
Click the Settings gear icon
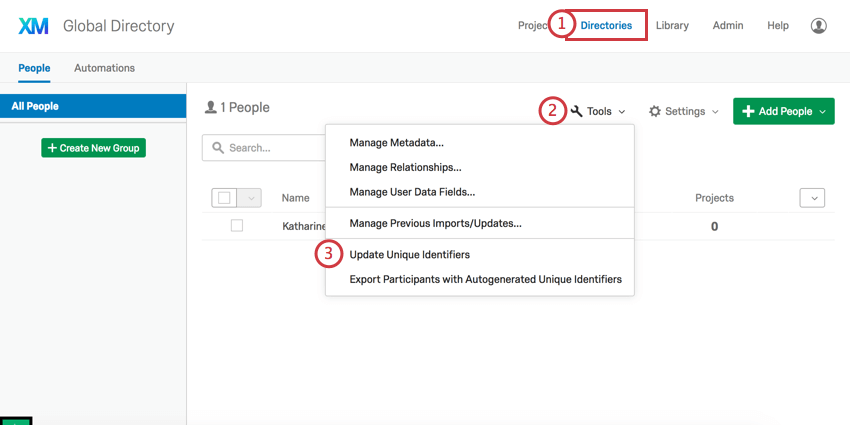655,112
